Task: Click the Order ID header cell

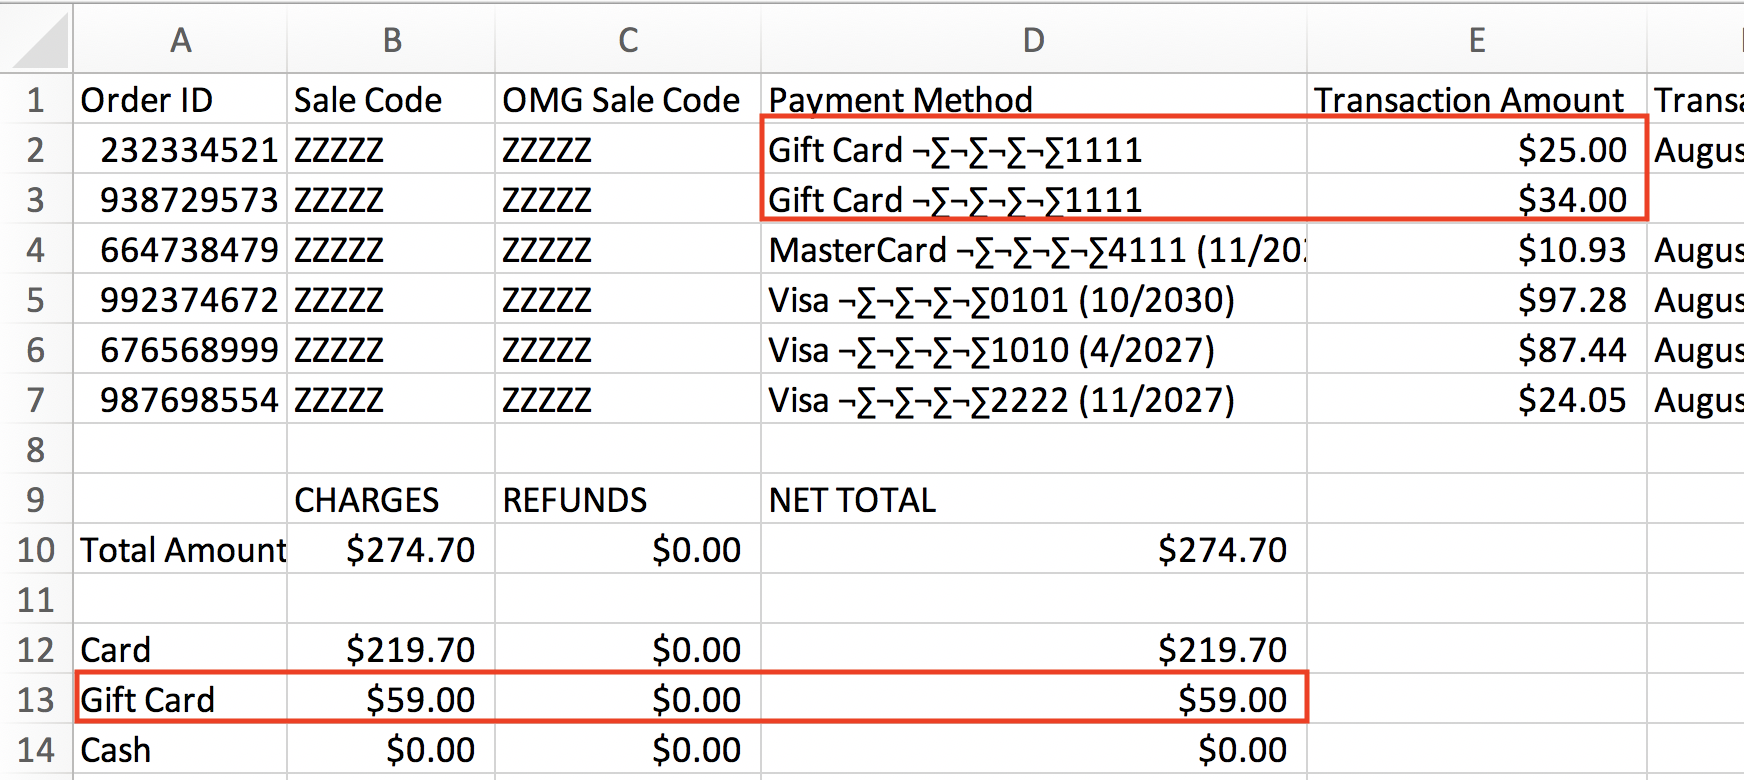Action: click(x=180, y=99)
